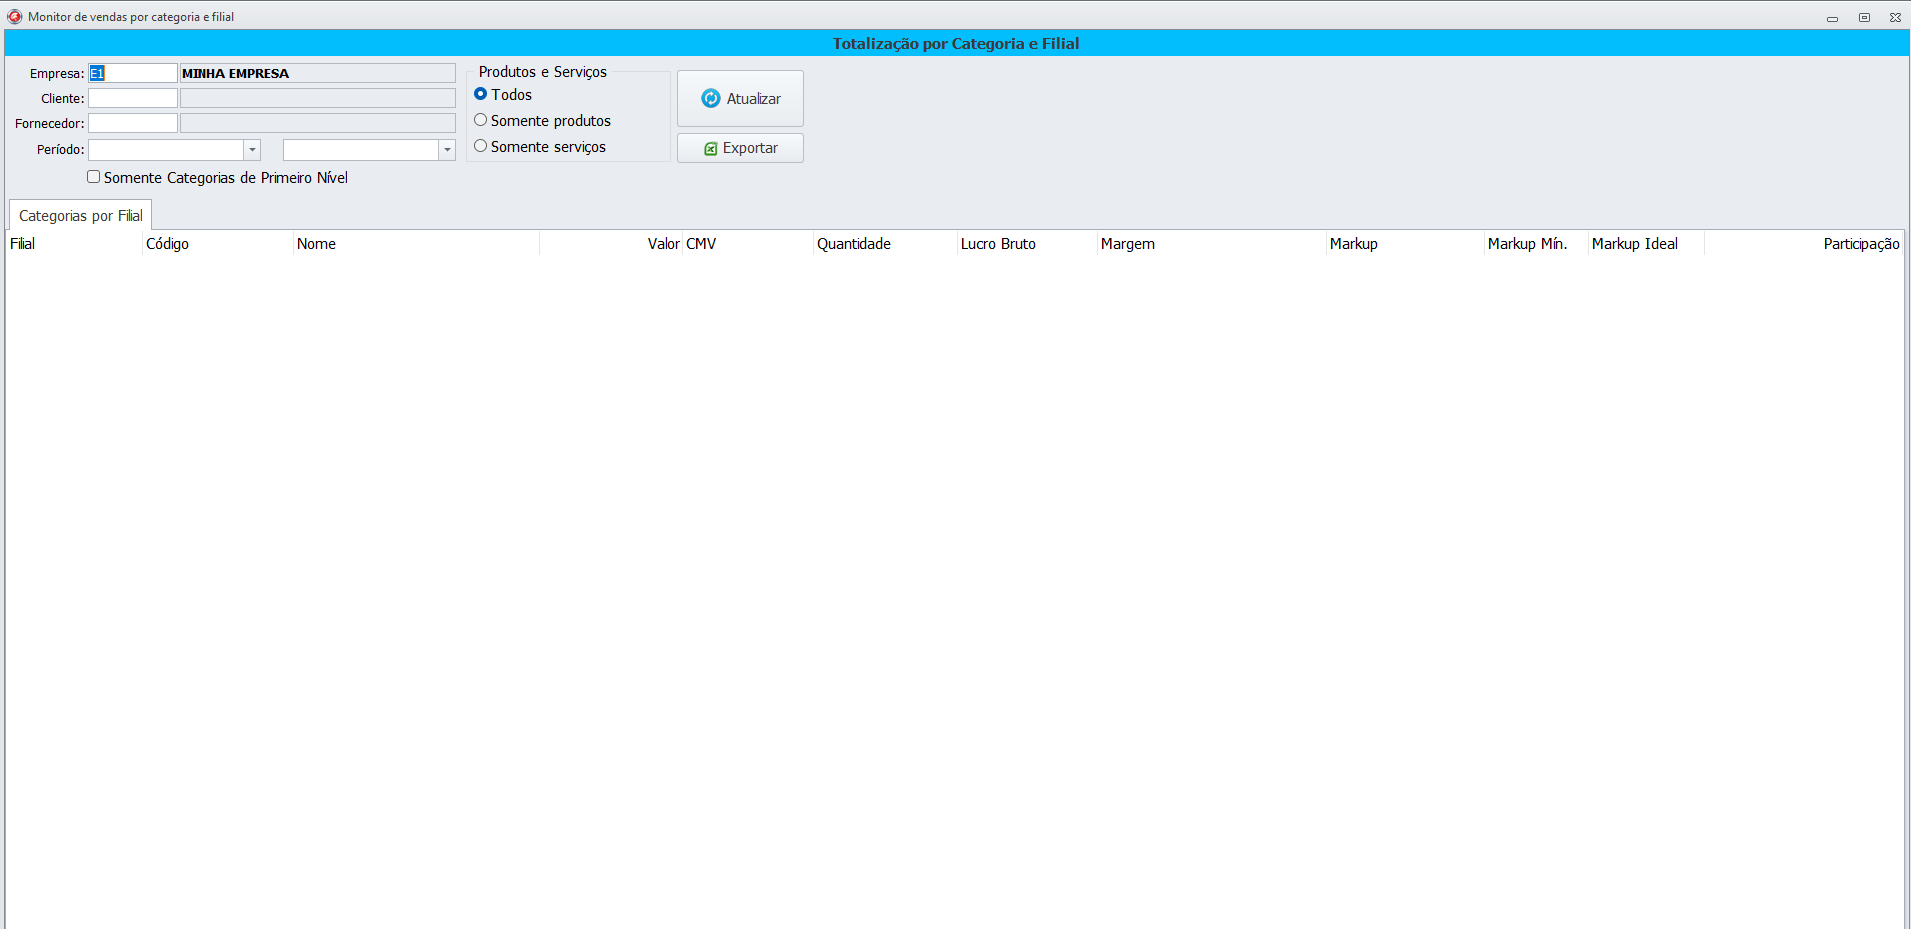Viewport: 1911px width, 929px height.
Task: Sort by the Nome column header
Action: click(316, 244)
